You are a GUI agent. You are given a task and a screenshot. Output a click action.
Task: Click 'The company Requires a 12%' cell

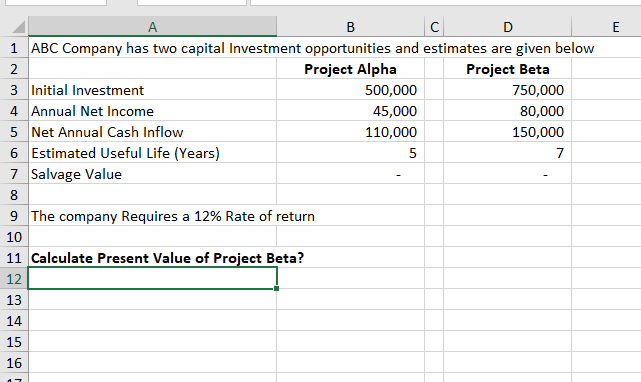point(152,216)
